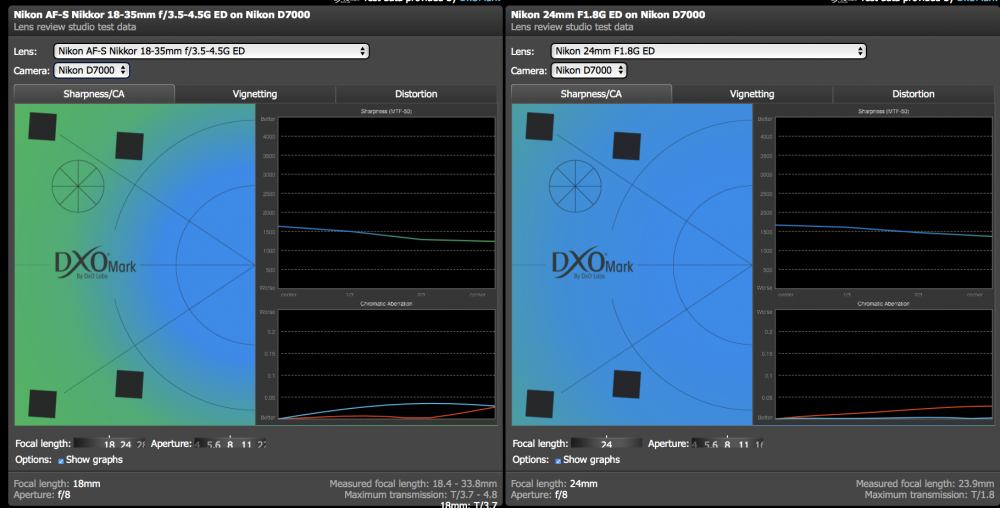This screenshot has height=508, width=1000.
Task: Click Aperture: f/8 readout under 24mm
Action: tap(540, 495)
